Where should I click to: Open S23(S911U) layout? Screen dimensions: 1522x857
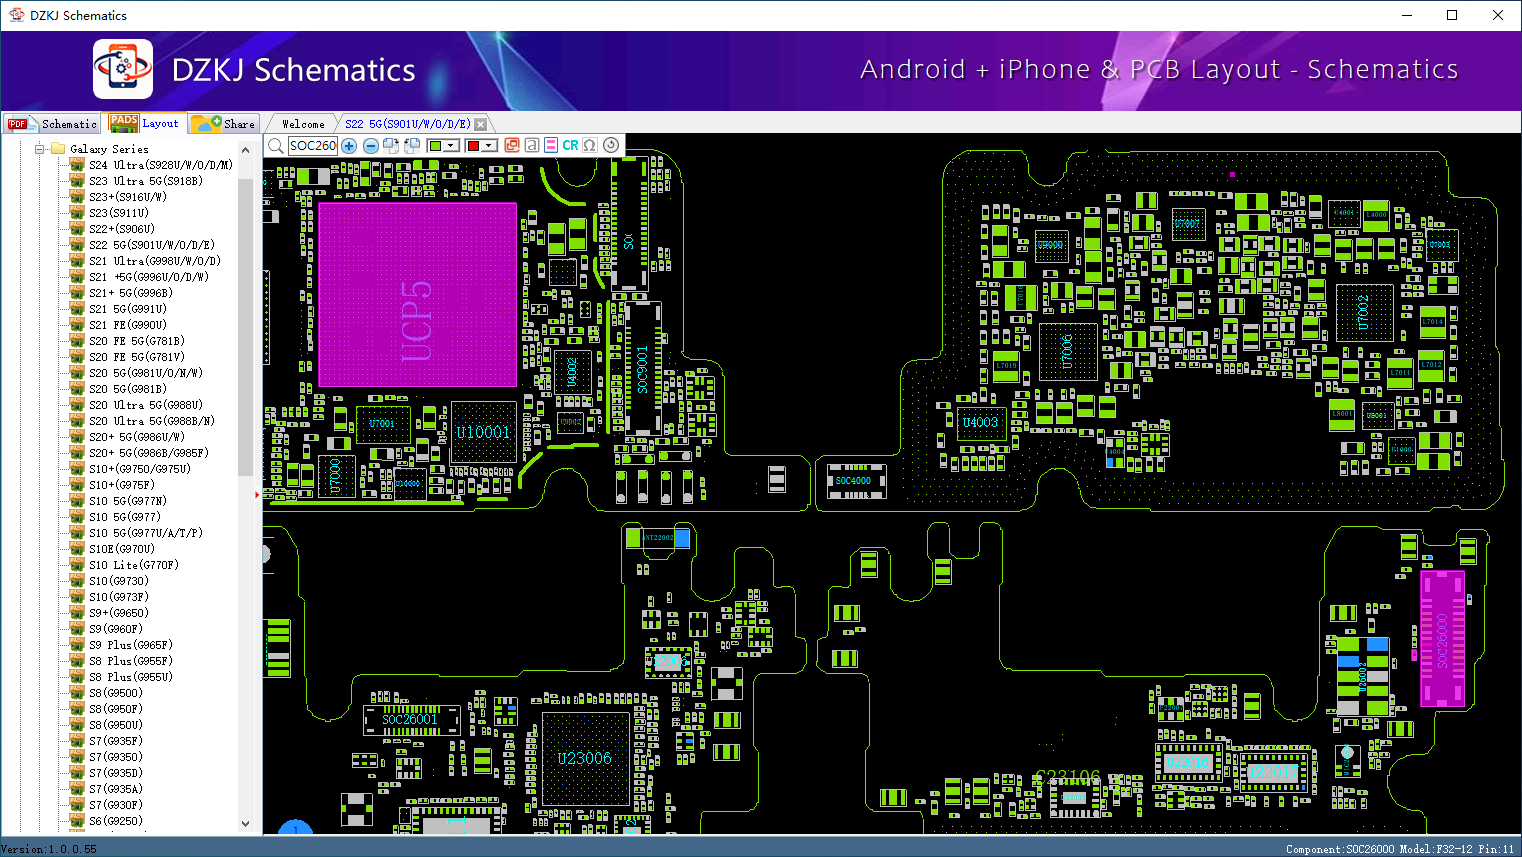click(119, 213)
